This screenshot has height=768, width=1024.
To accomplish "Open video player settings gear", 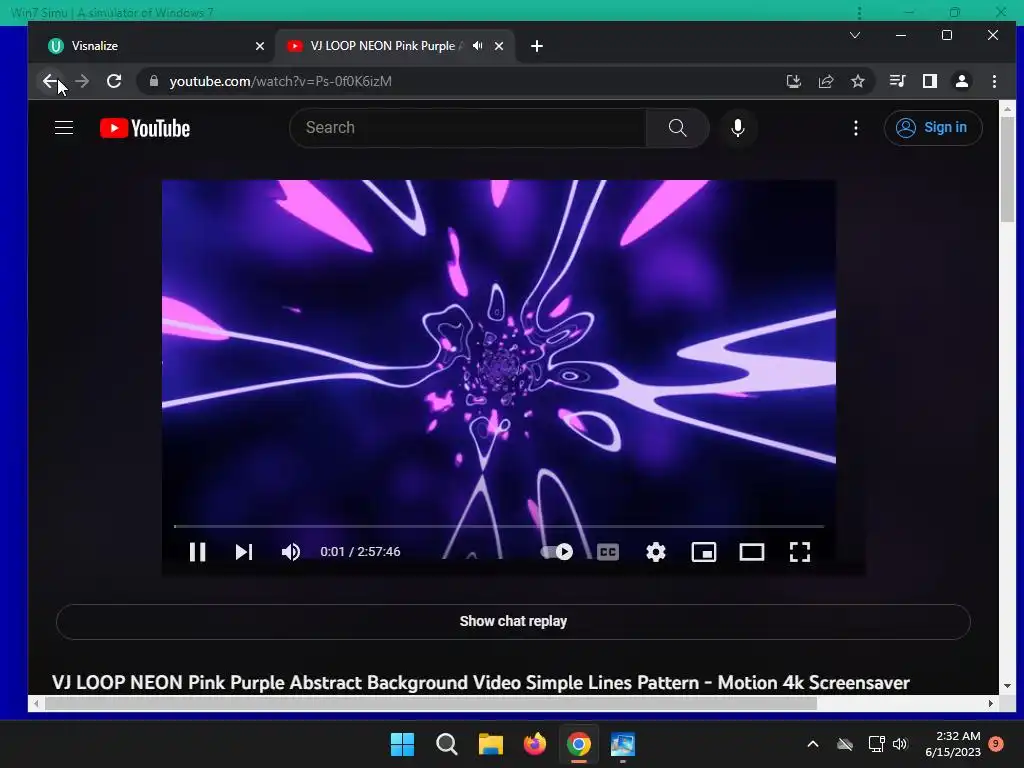I will click(656, 552).
